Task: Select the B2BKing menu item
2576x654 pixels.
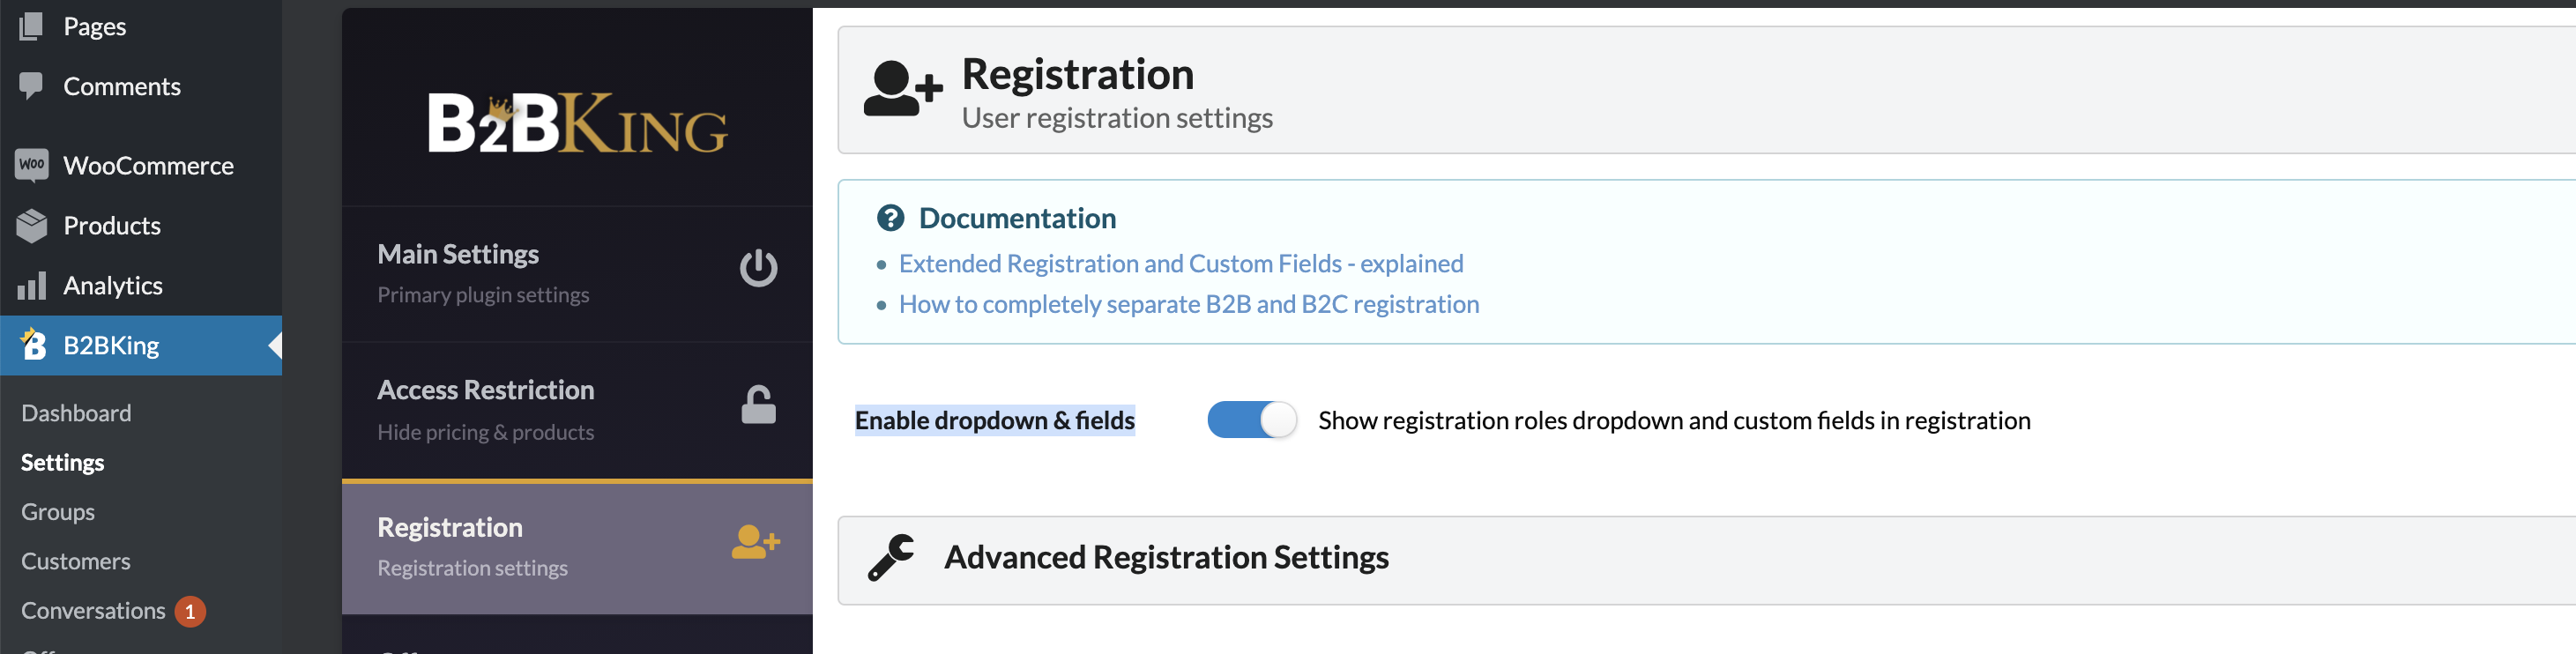Action: (x=141, y=346)
